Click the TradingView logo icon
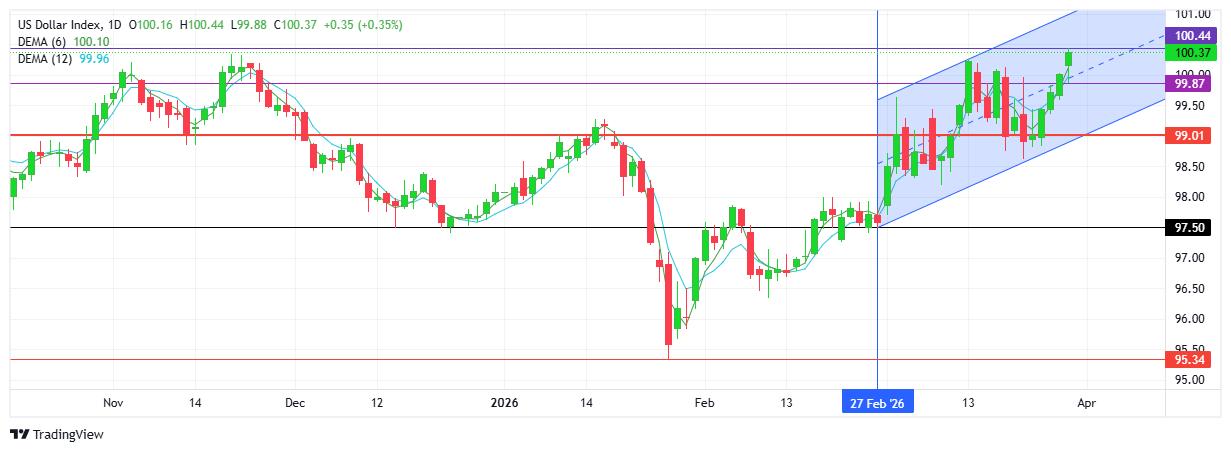This screenshot has height=452, width=1231. (x=18, y=435)
